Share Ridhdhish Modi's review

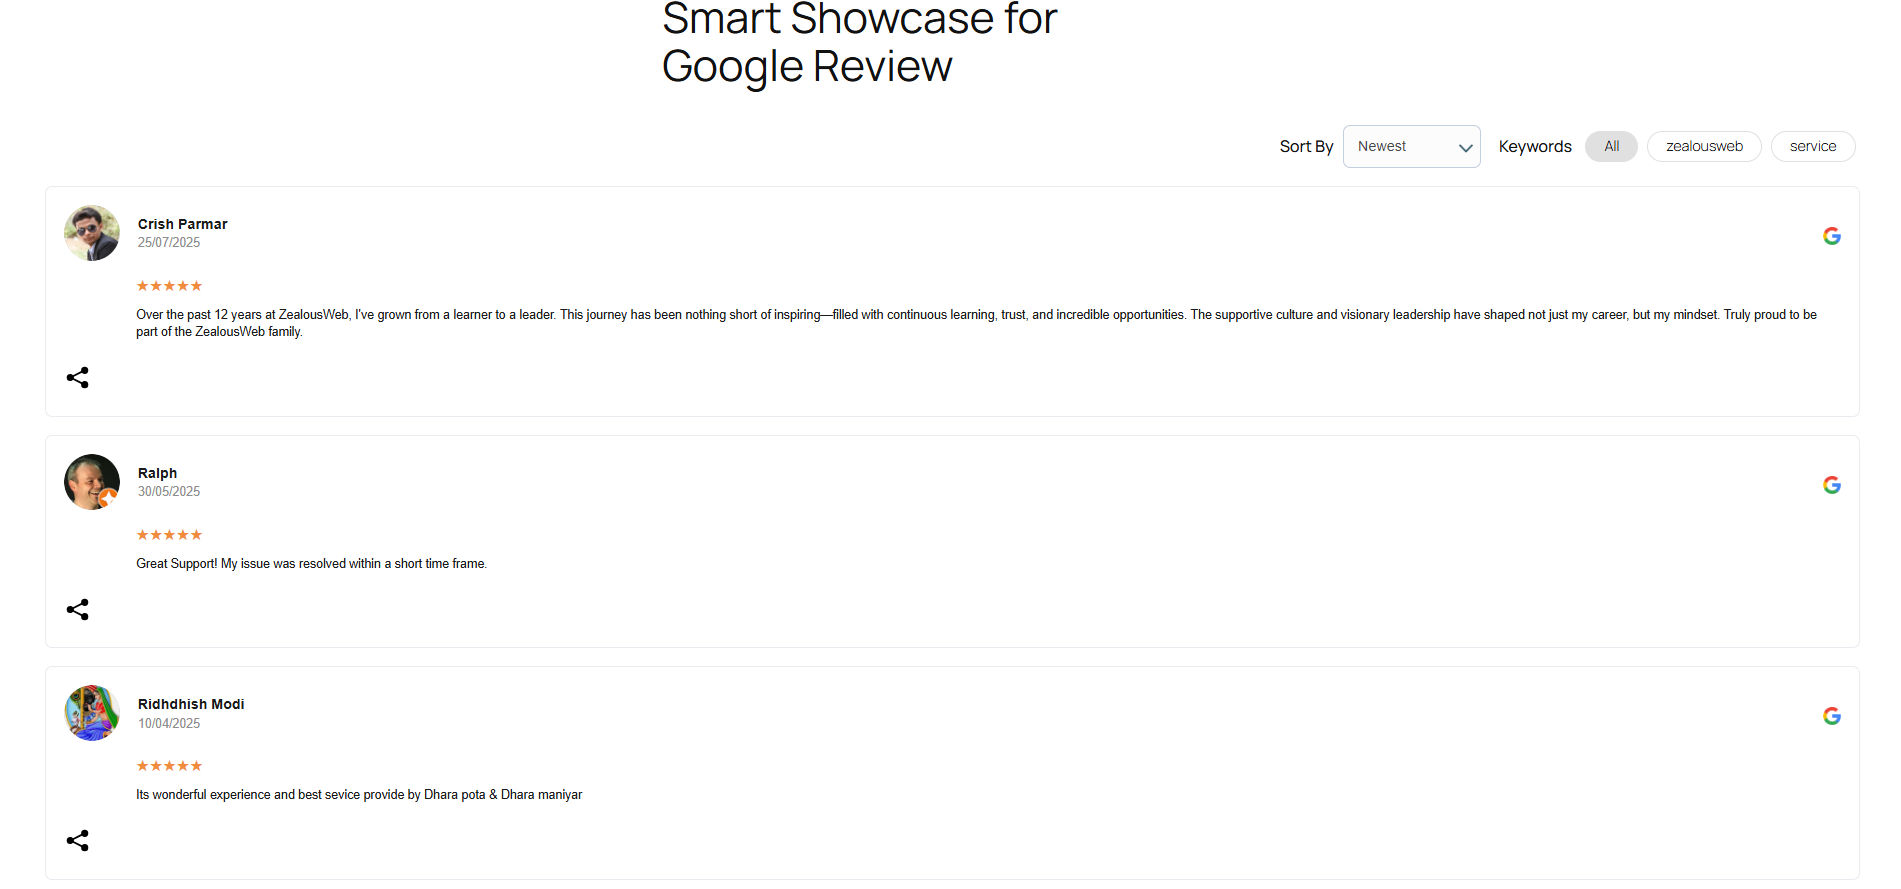click(78, 840)
